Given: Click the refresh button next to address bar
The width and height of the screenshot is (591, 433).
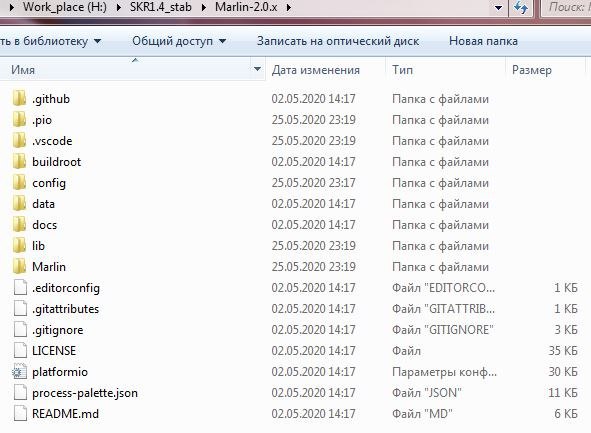Looking at the screenshot, I should pyautogui.click(x=521, y=8).
